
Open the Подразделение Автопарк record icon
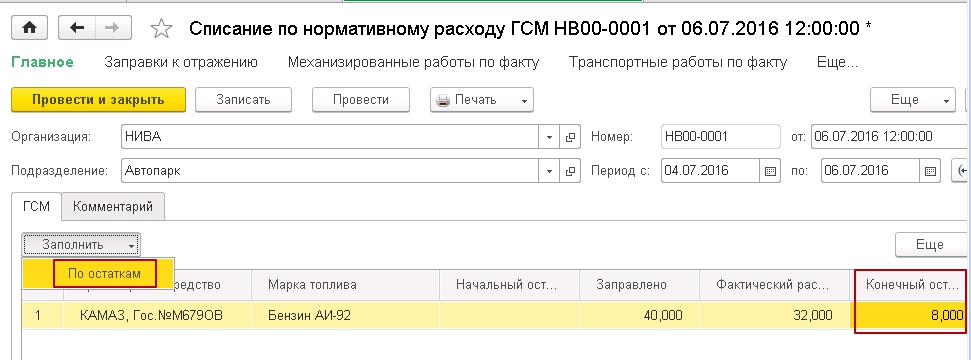(570, 170)
